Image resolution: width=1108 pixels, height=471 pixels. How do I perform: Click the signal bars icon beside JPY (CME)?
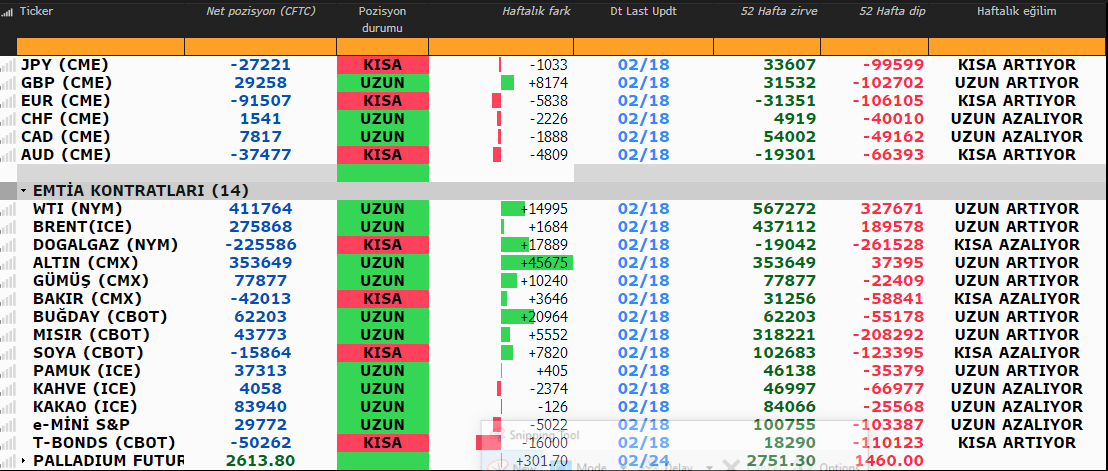tap(9, 65)
